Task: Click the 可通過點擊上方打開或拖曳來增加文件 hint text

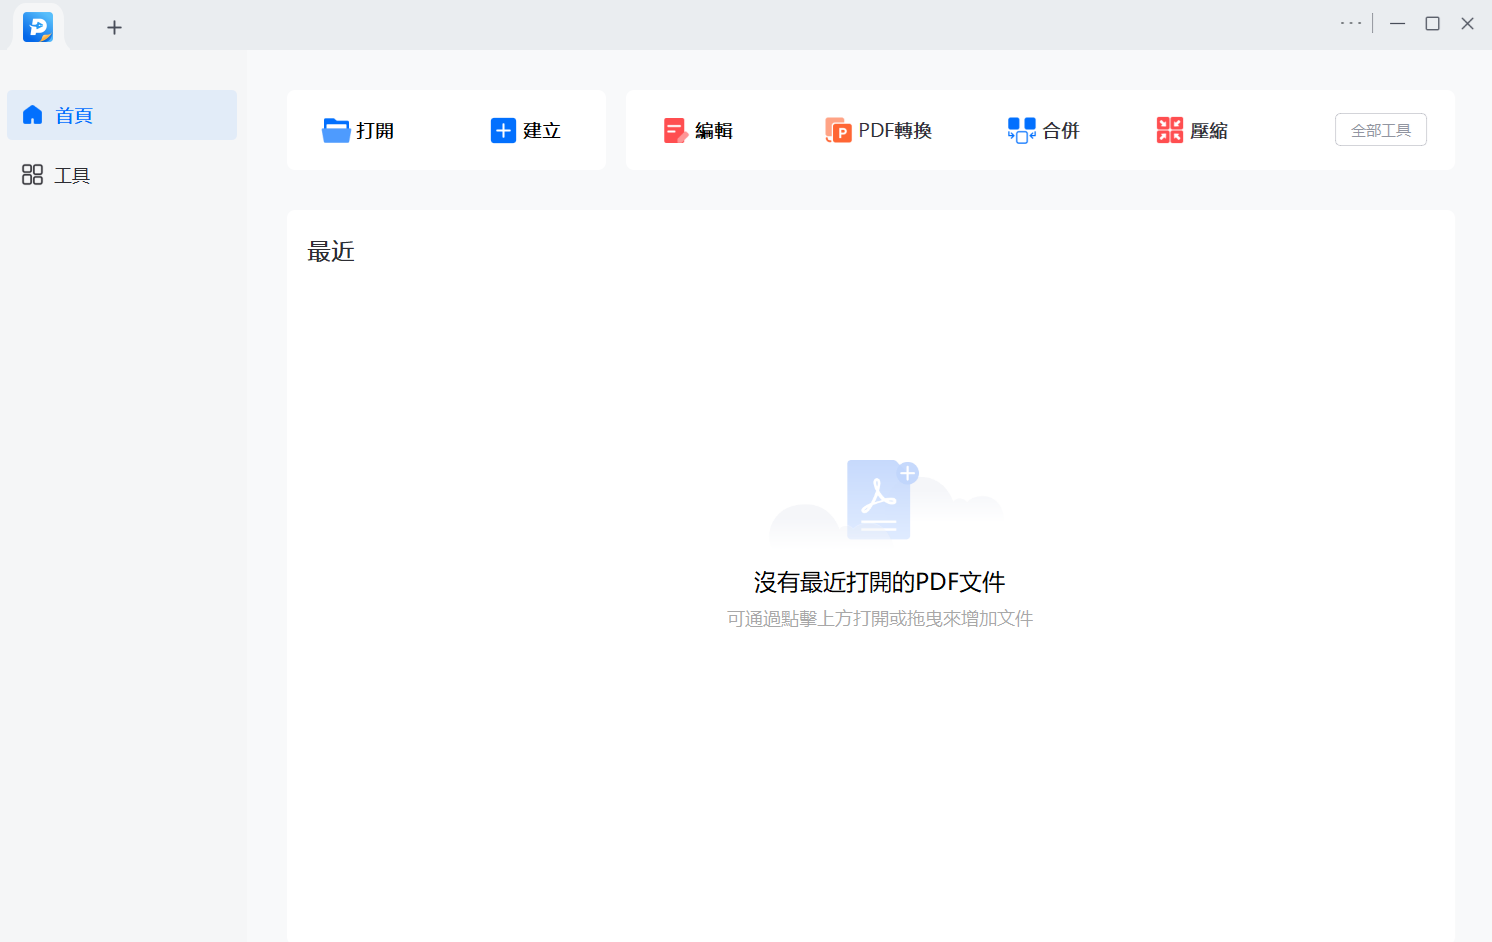Action: point(880,619)
